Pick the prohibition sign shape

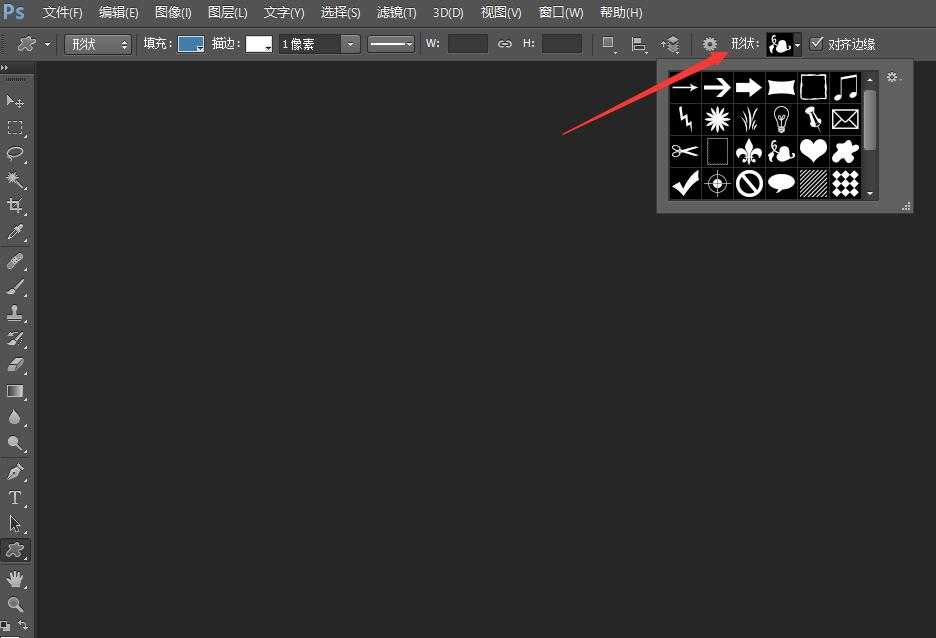pyautogui.click(x=749, y=183)
